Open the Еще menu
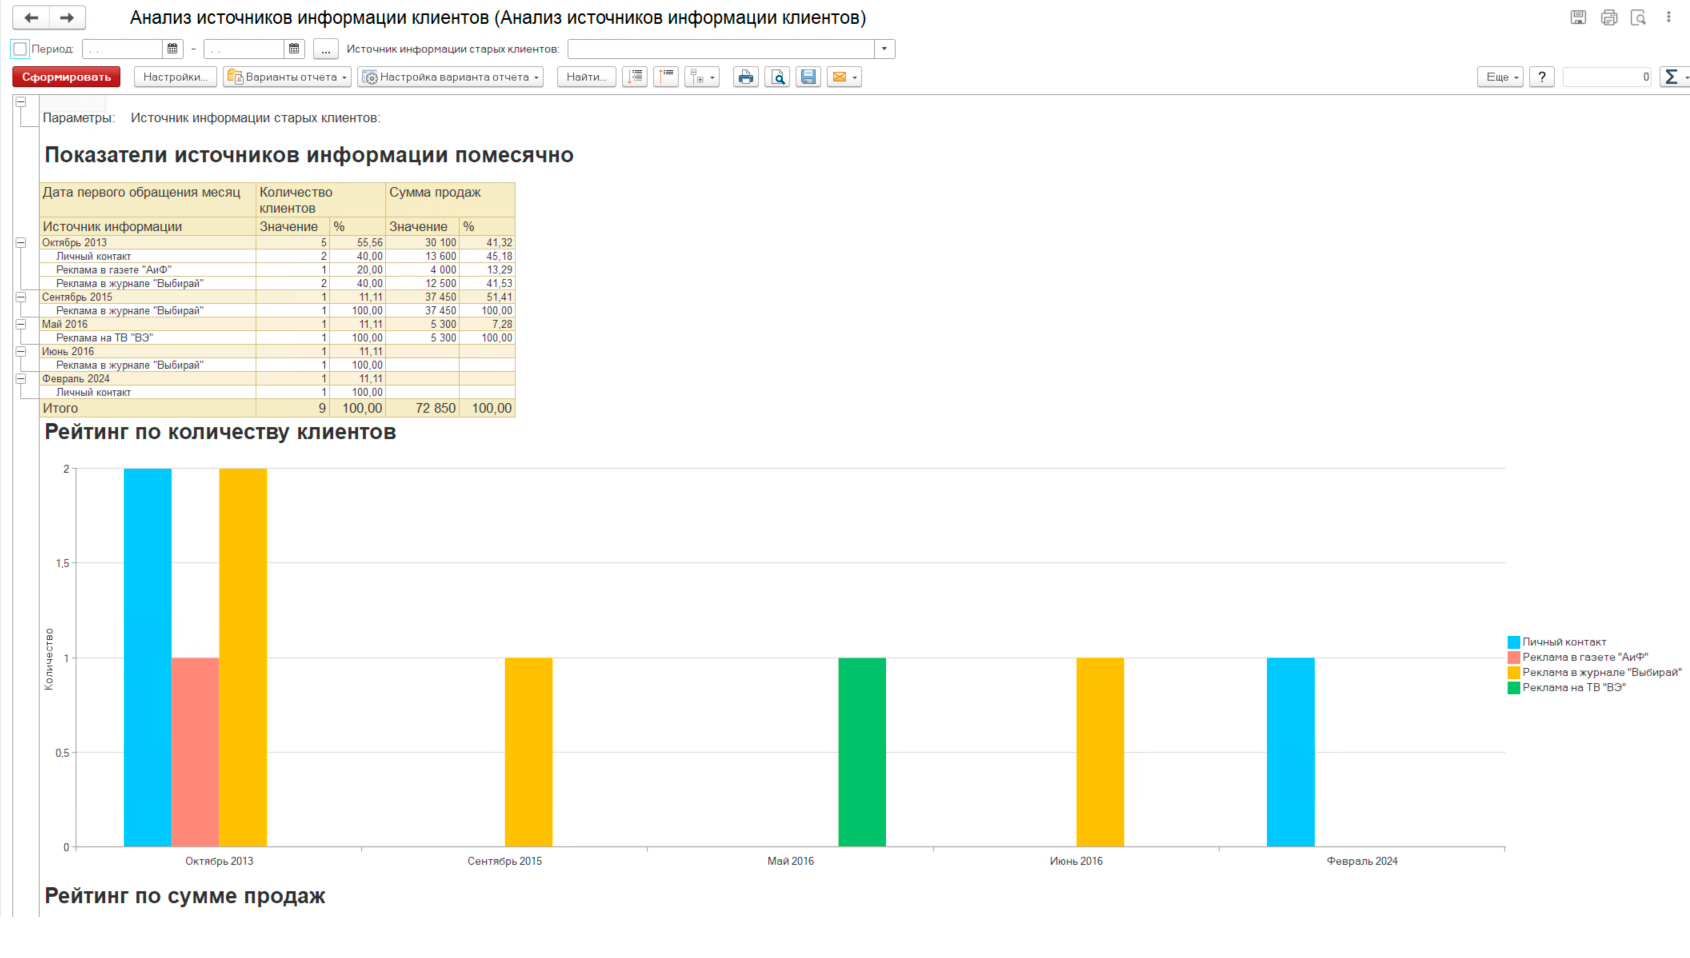This screenshot has width=1690, height=958. [x=1500, y=77]
